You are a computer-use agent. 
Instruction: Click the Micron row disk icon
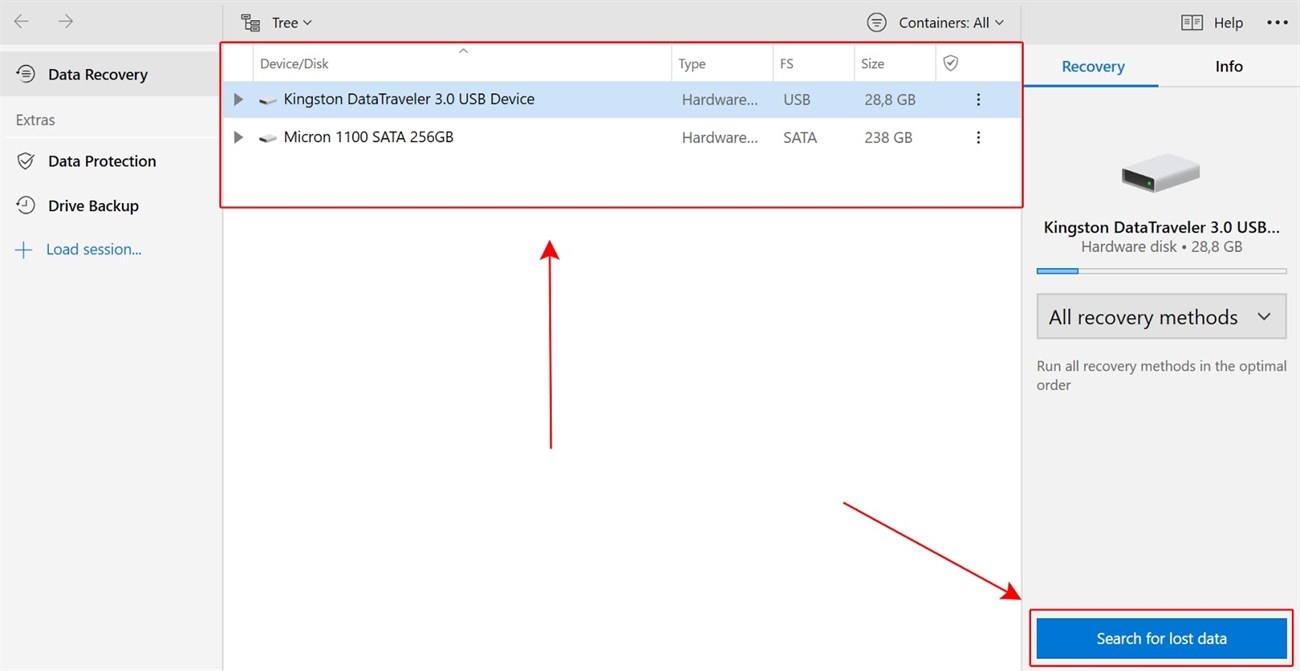pos(267,138)
